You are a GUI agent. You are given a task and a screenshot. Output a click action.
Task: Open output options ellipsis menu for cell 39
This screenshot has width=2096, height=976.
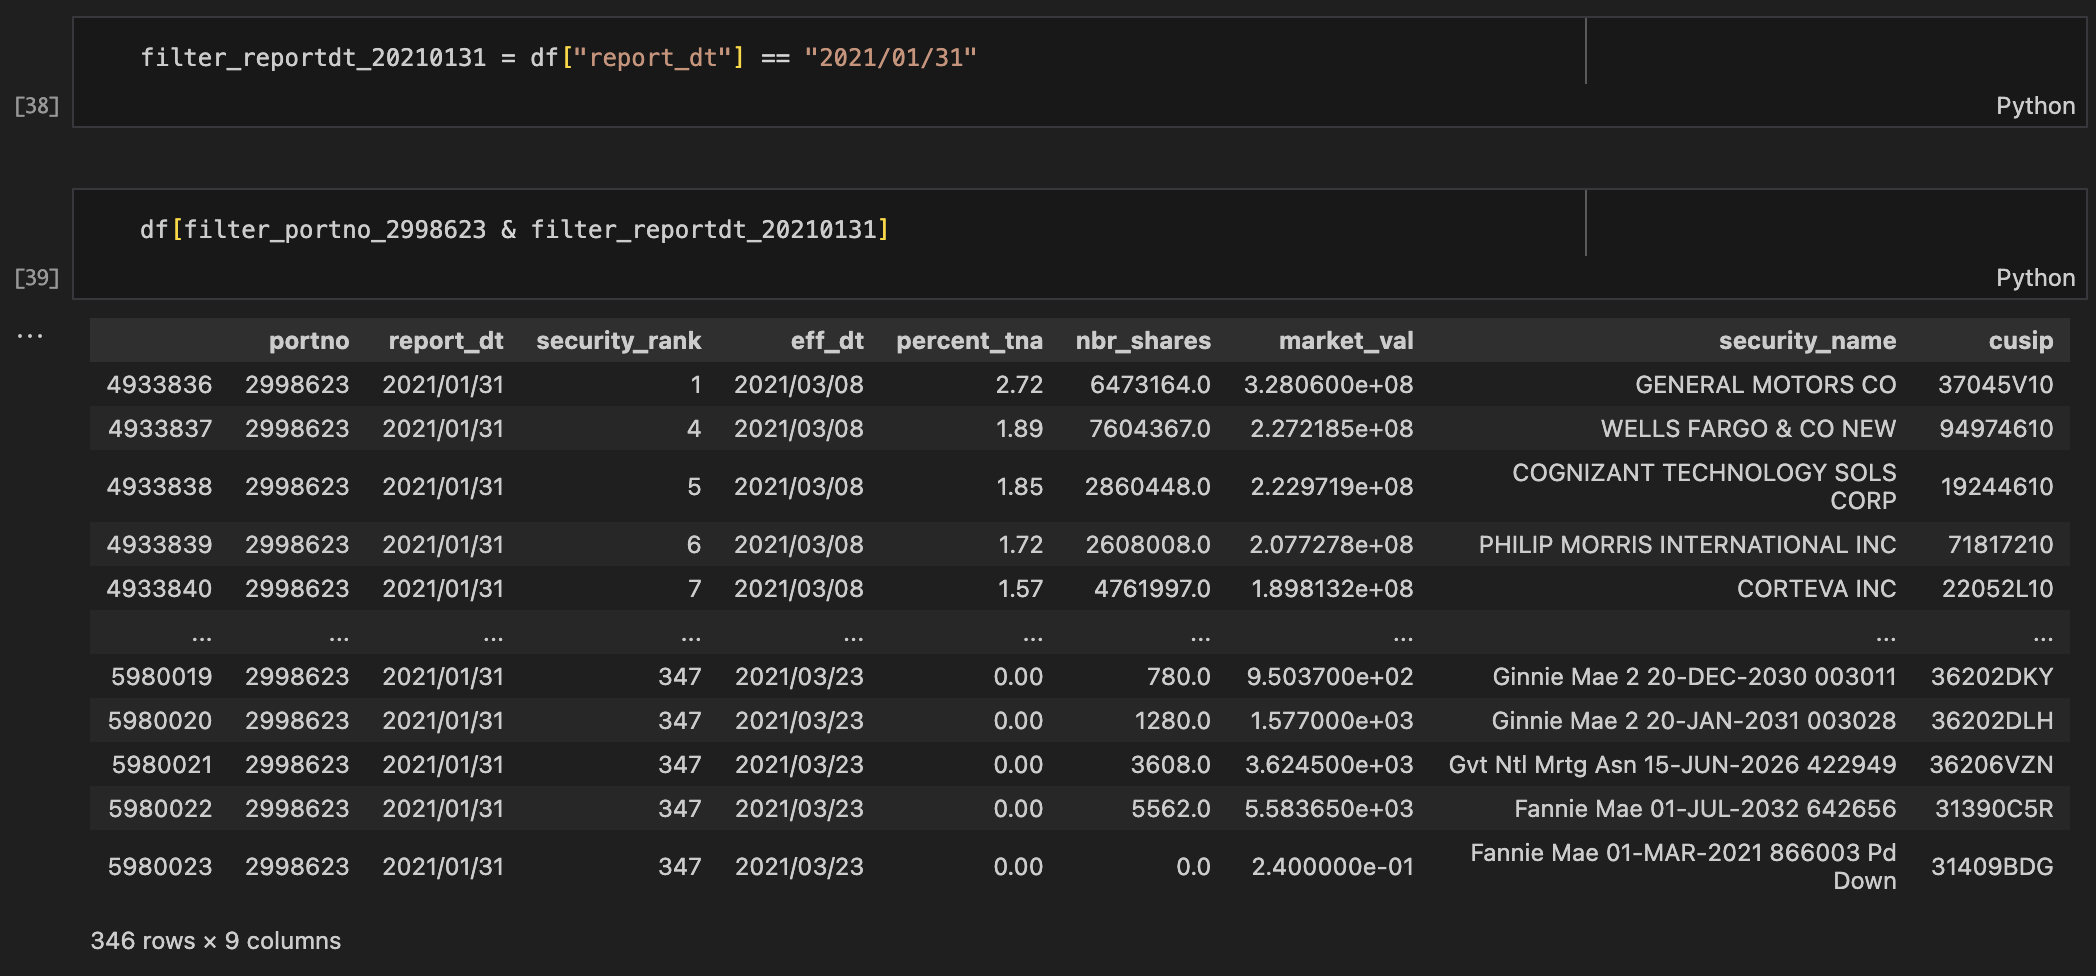[x=30, y=336]
